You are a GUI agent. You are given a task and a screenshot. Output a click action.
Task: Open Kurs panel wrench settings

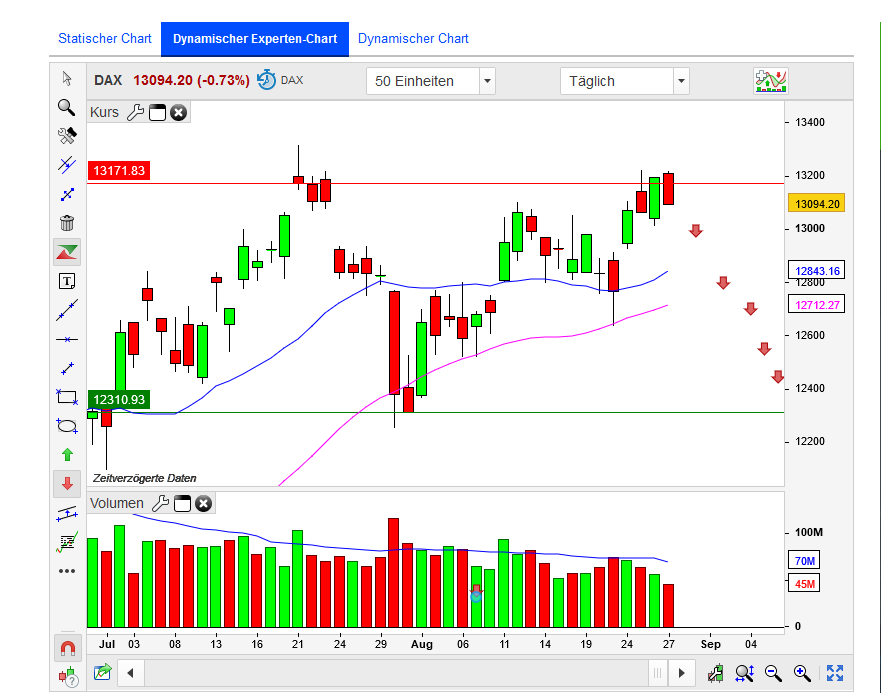click(135, 112)
